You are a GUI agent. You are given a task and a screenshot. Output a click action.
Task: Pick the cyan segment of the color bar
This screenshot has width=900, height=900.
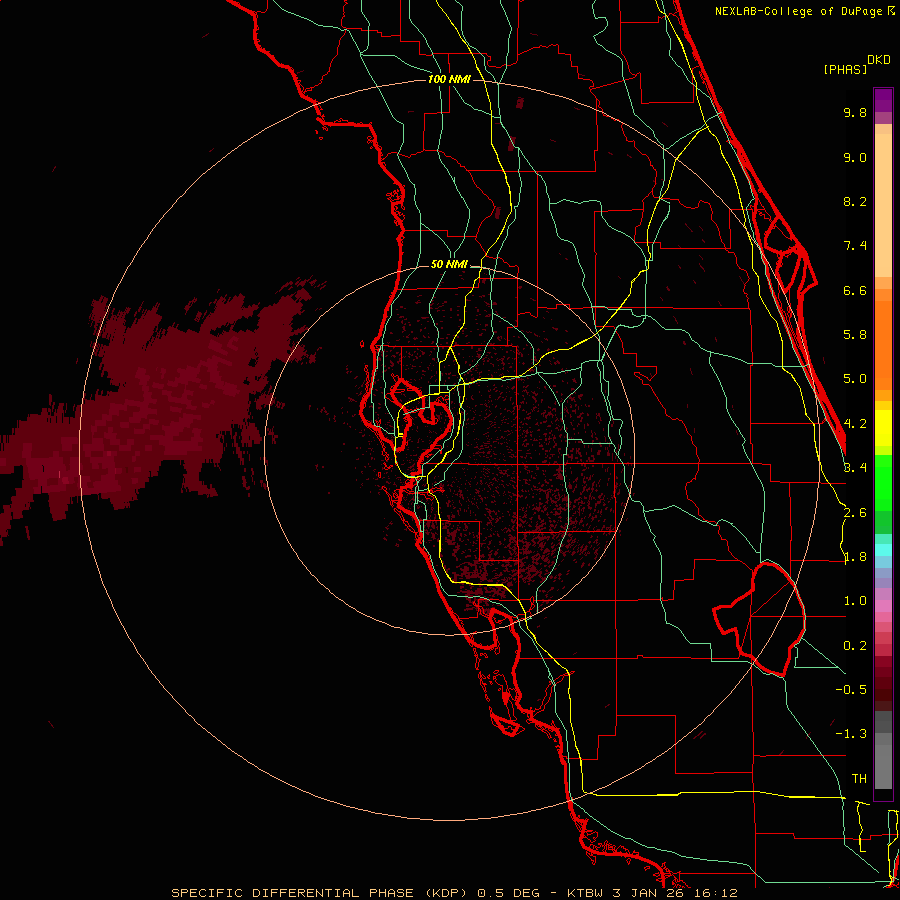pos(883,550)
